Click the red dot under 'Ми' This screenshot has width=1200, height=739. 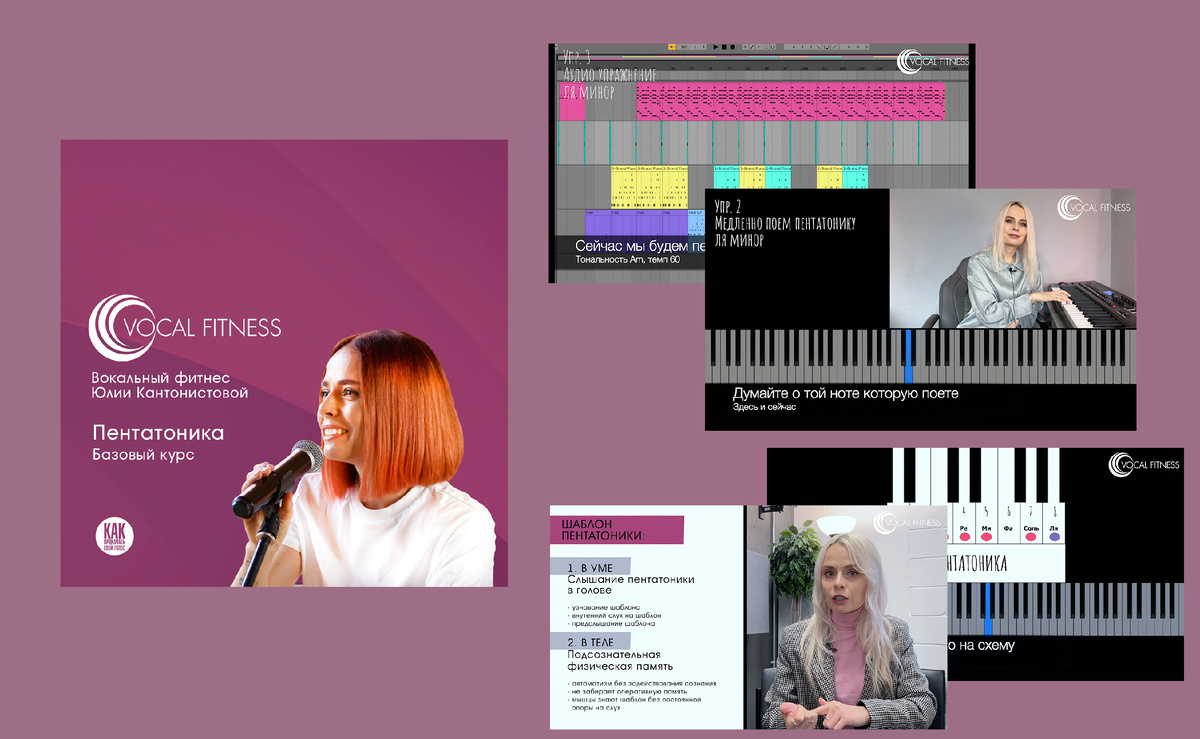coord(986,537)
